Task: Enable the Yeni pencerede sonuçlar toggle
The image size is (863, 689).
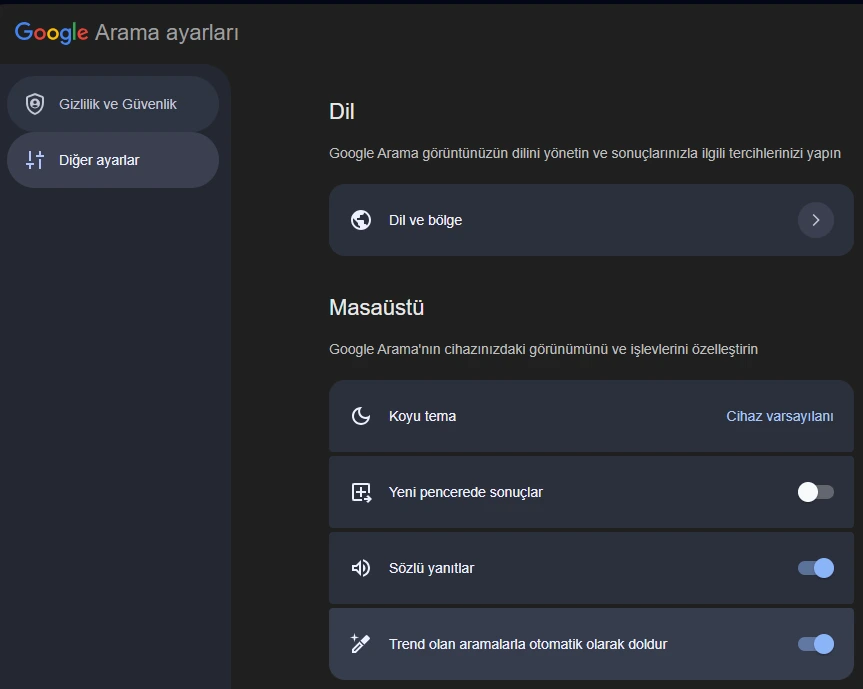Action: pyautogui.click(x=815, y=492)
